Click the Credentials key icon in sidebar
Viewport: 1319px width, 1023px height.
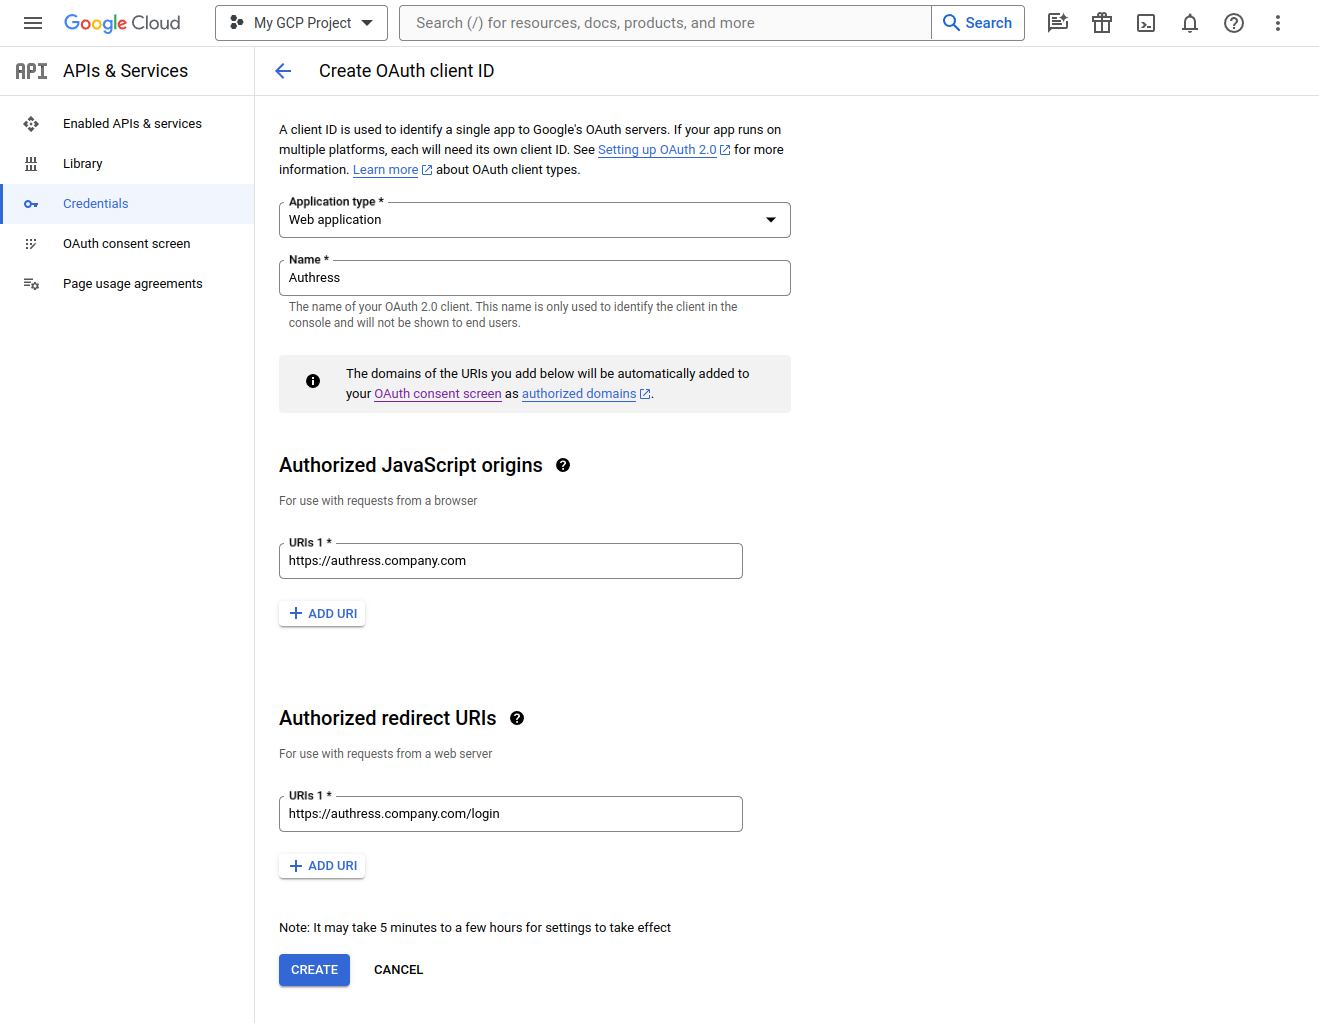pyautogui.click(x=31, y=203)
